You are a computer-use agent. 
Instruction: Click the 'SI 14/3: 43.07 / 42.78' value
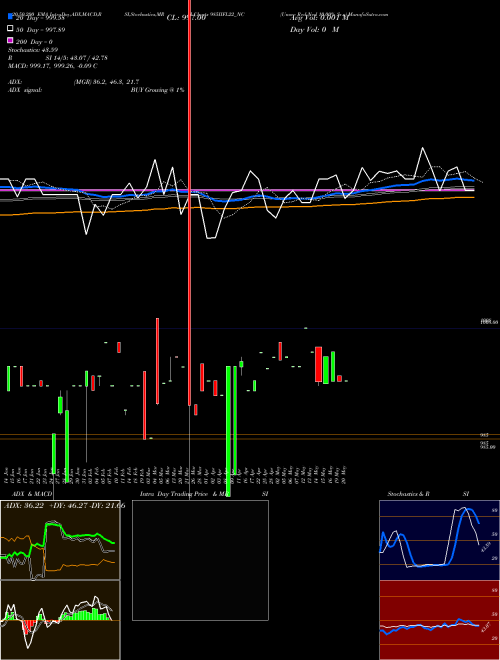tap(76, 58)
